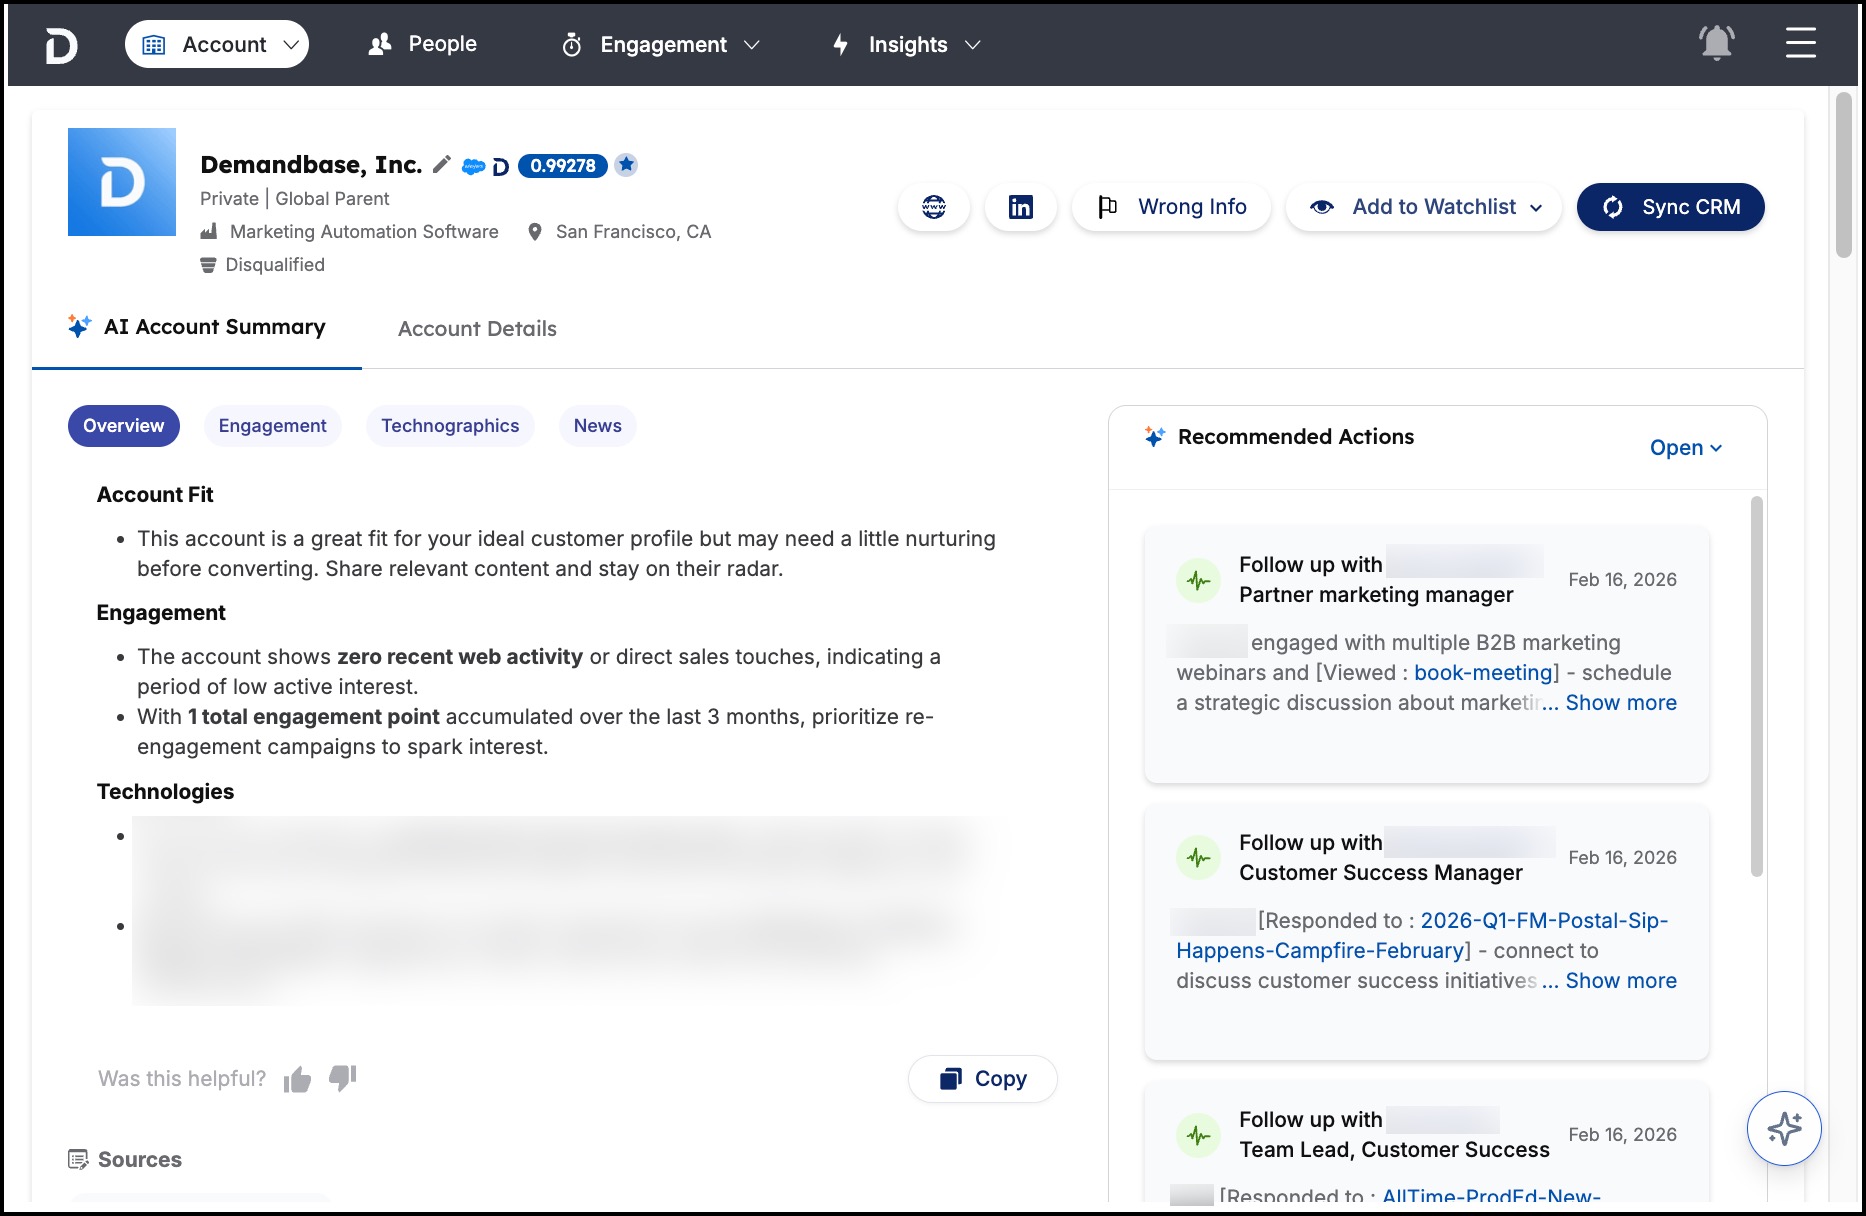Click the Demandbase, Inc. account name

(x=311, y=164)
